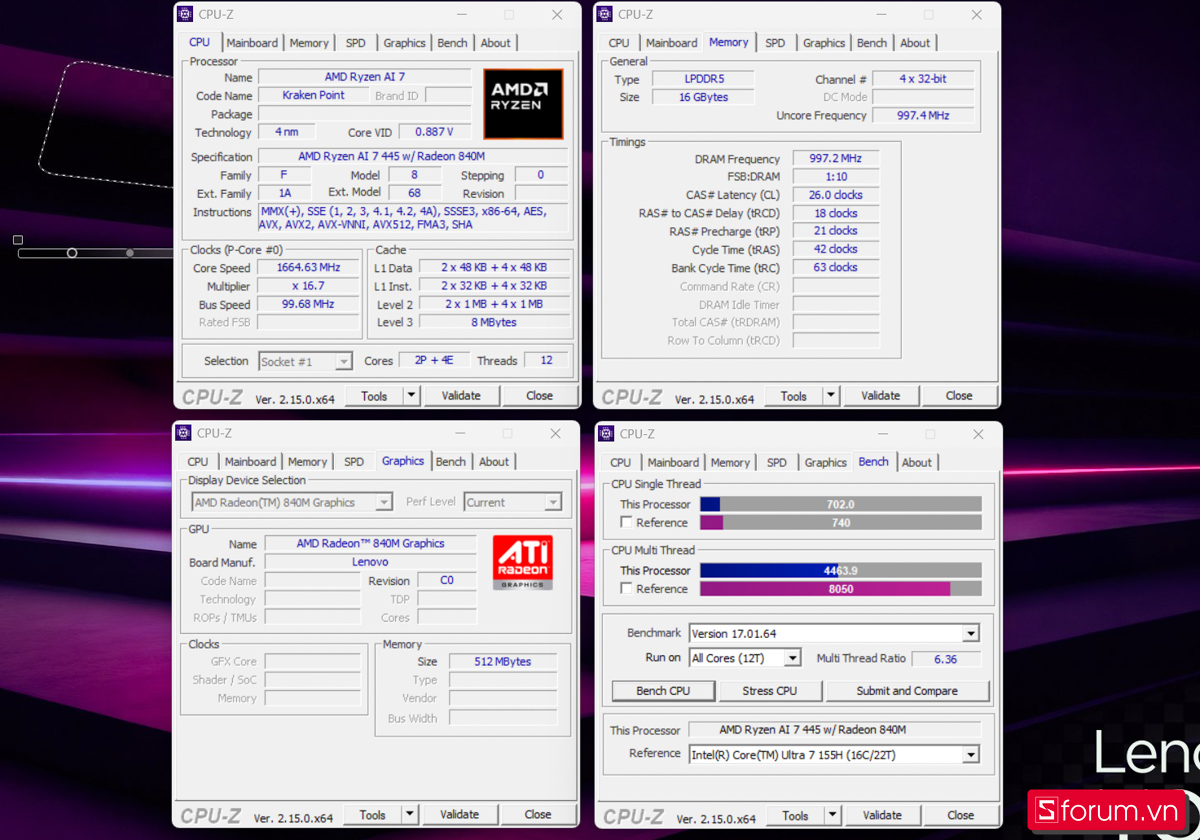Toggle the Reference checkbox under CPU Multi Thread
The width and height of the screenshot is (1200, 840).
[626, 588]
